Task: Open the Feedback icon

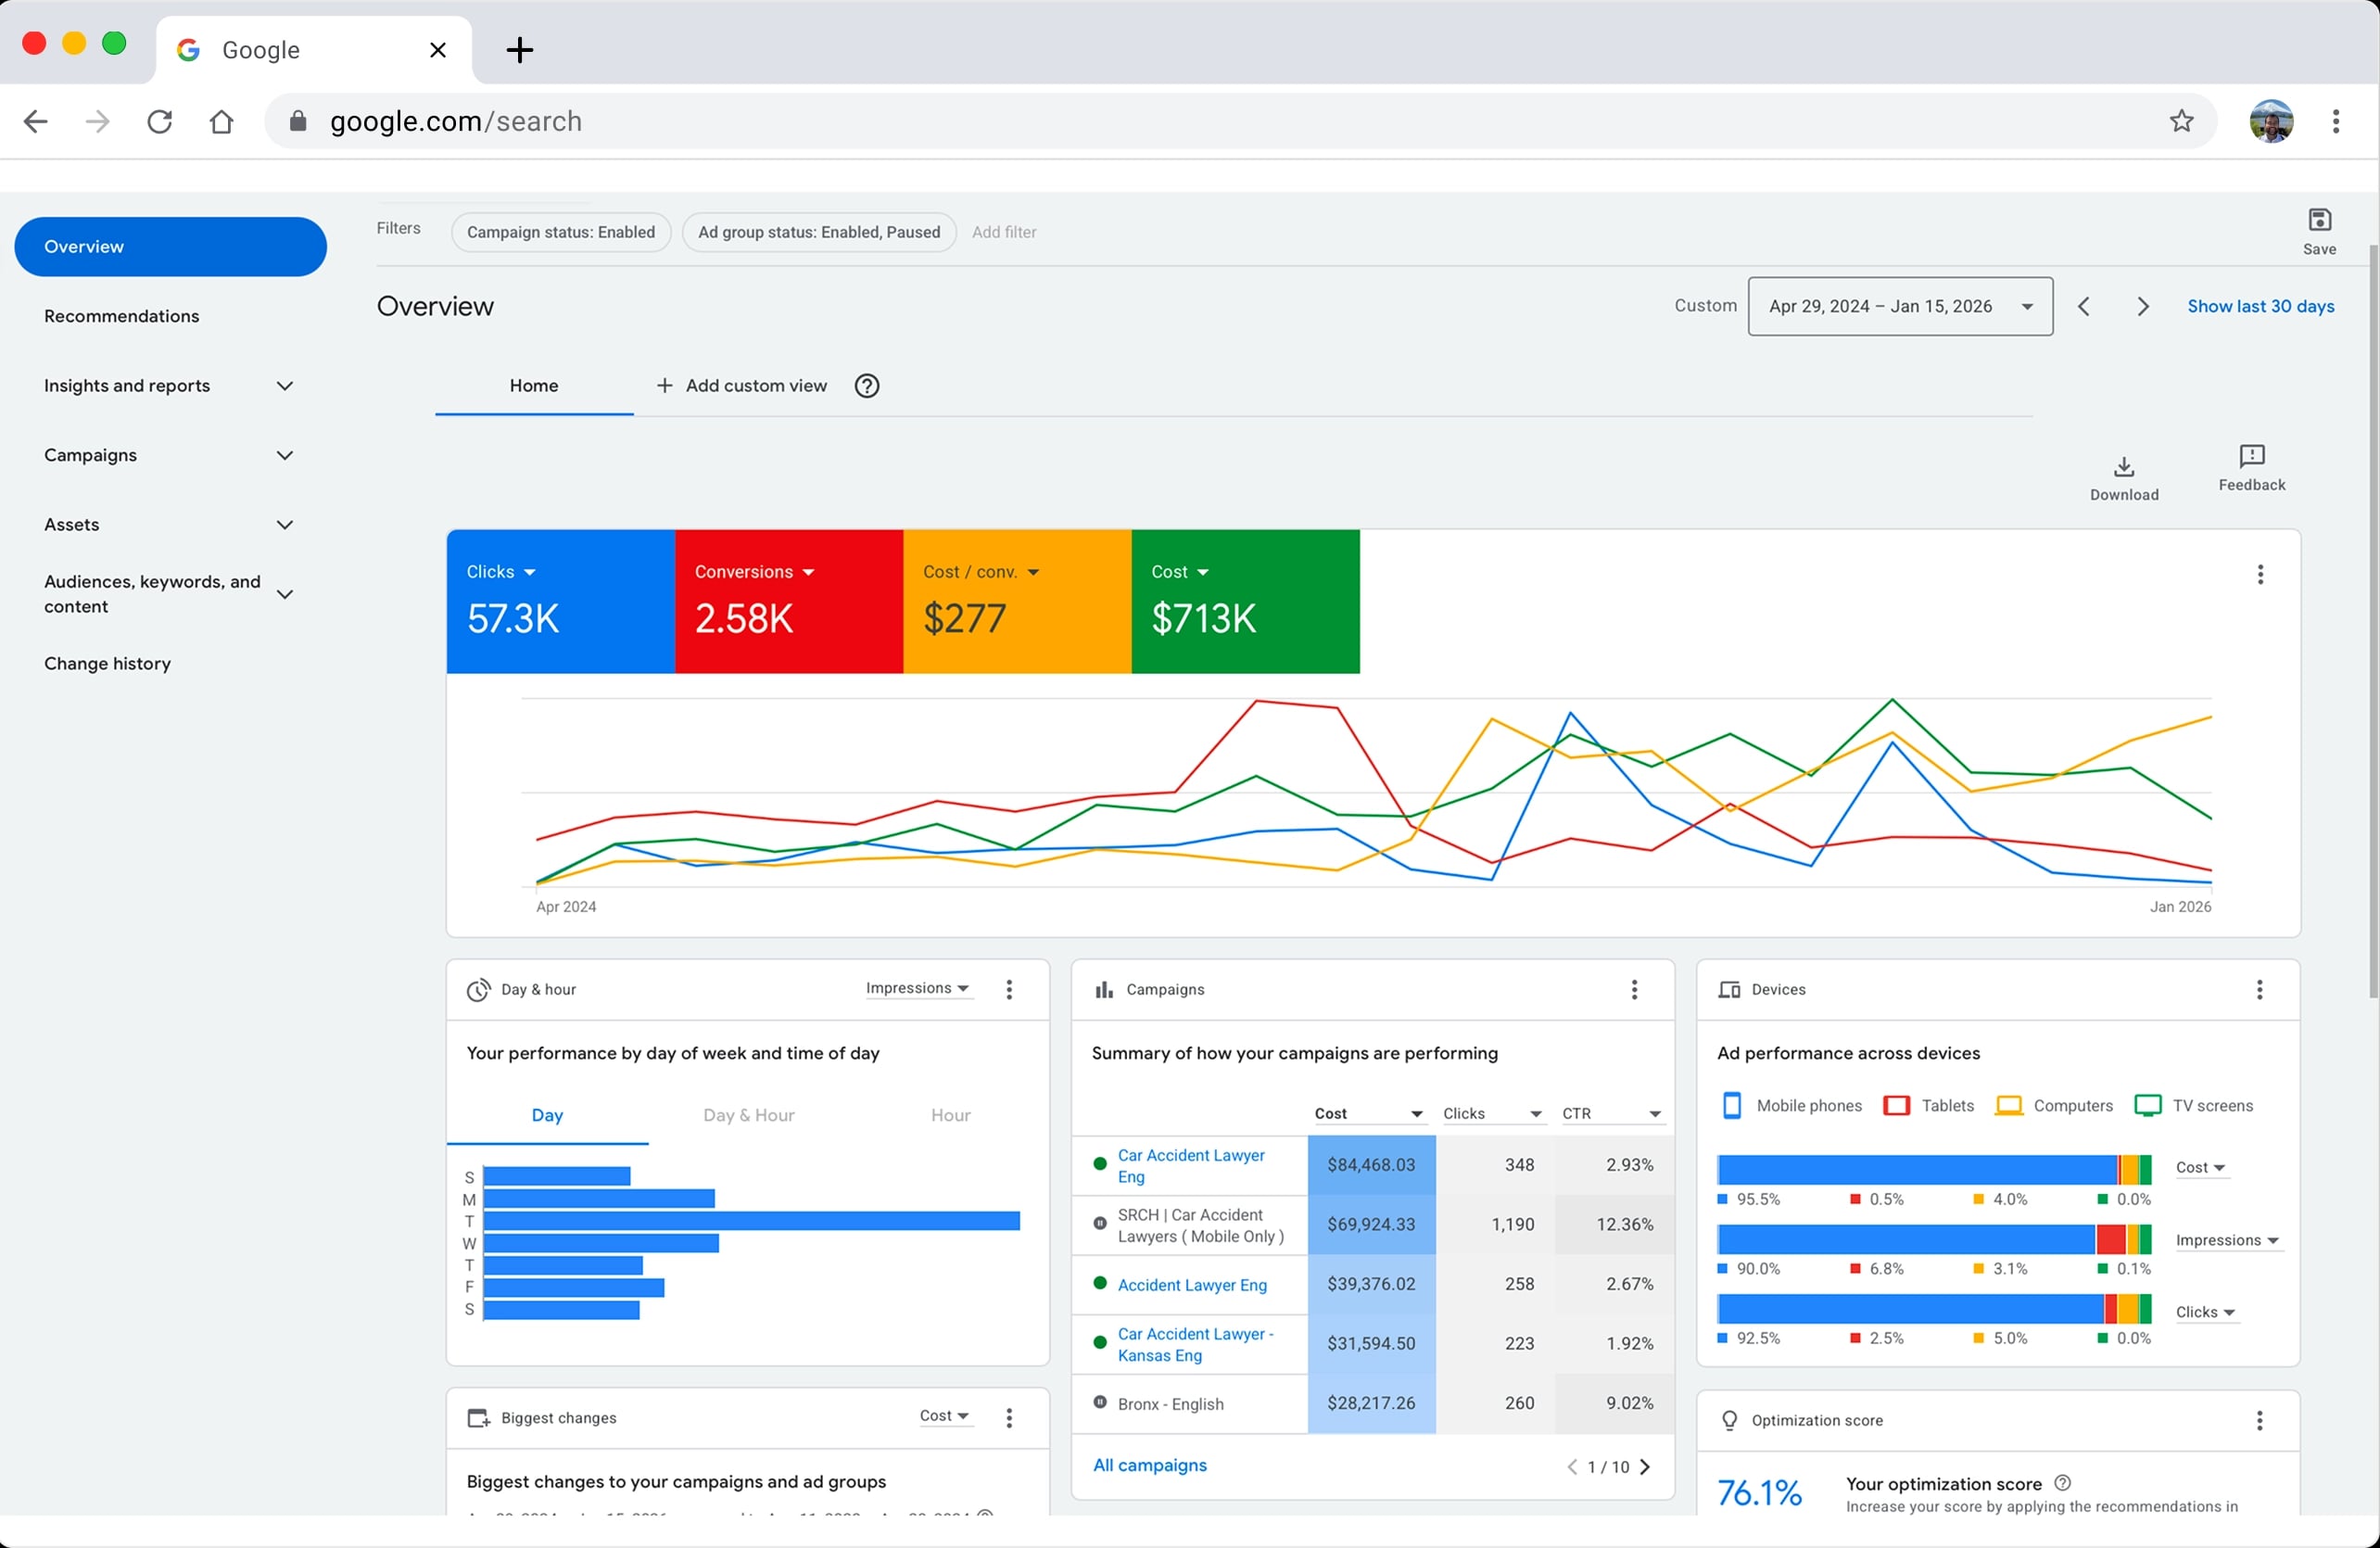Action: coord(2251,456)
